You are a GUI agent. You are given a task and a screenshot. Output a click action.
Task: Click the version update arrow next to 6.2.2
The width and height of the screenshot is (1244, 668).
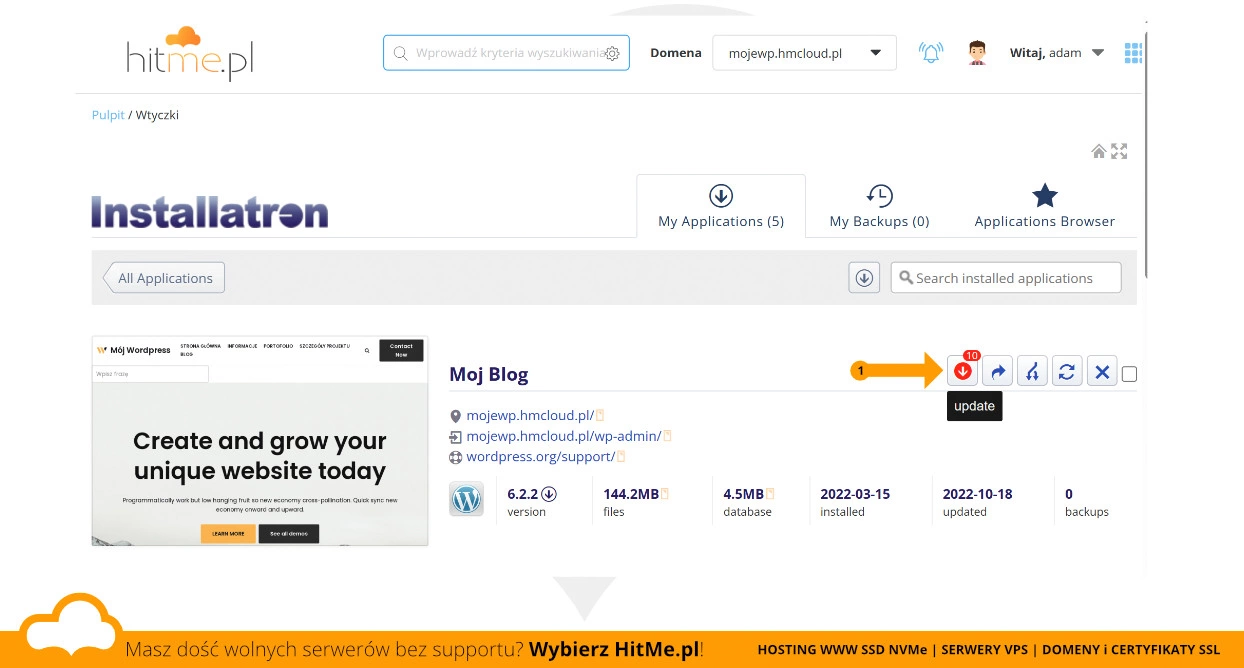pos(549,494)
